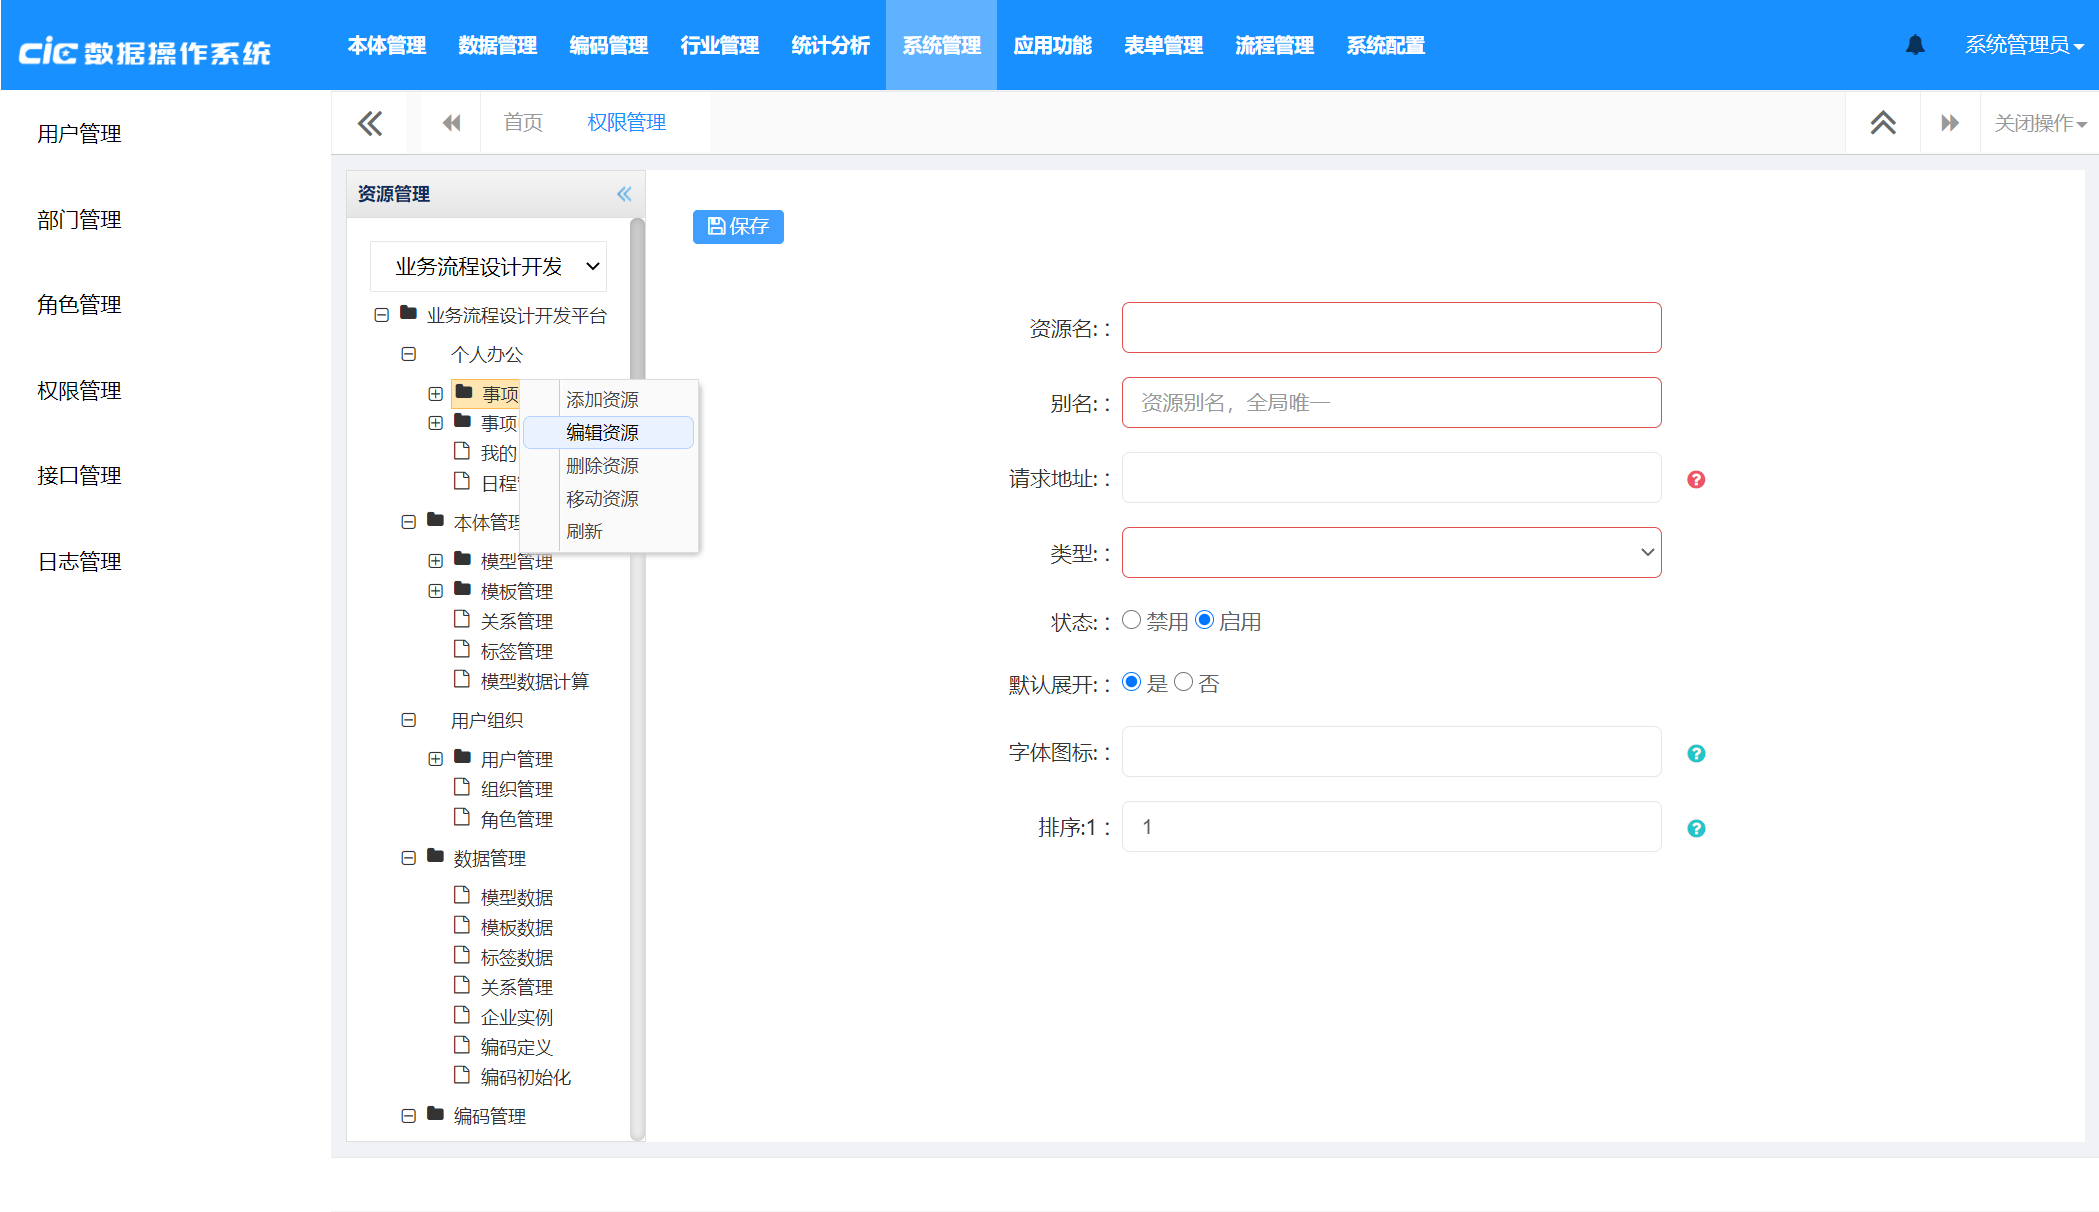Click the notification bell icon

tap(1914, 45)
